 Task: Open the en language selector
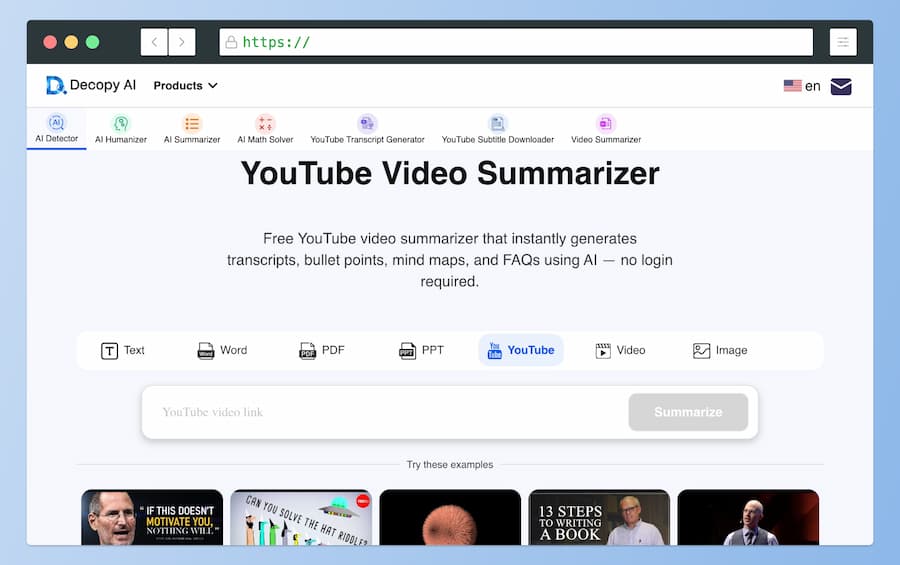[x=802, y=86]
